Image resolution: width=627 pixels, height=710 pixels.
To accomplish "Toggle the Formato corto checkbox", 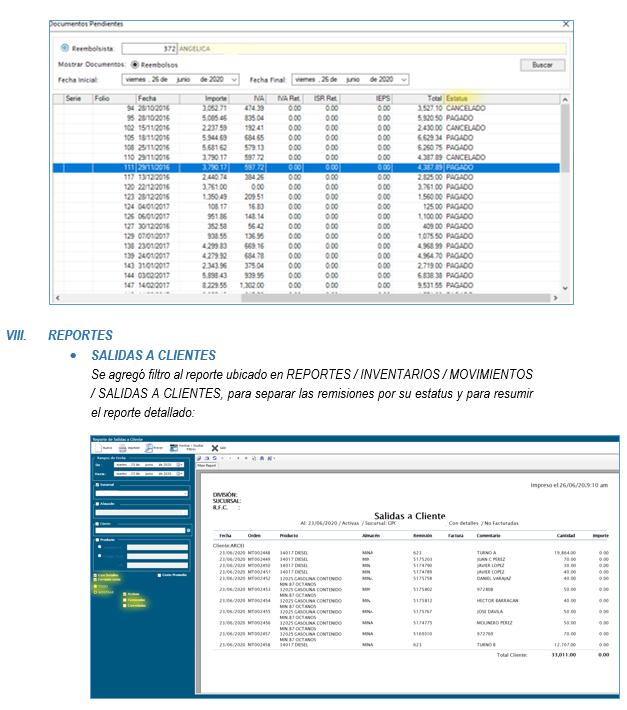I will [95, 580].
